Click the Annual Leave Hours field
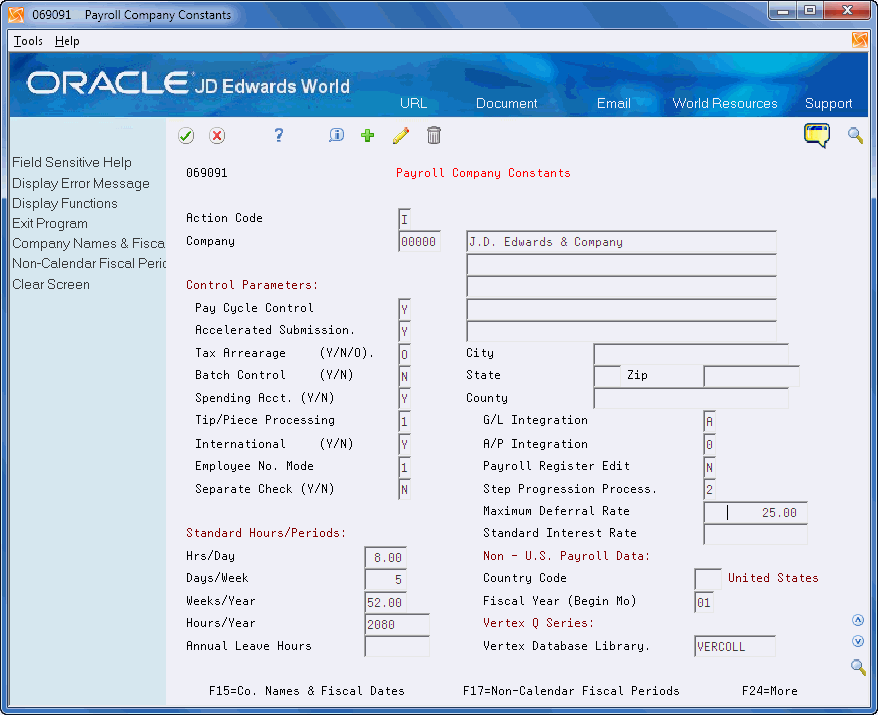This screenshot has height=715, width=878. (397, 647)
